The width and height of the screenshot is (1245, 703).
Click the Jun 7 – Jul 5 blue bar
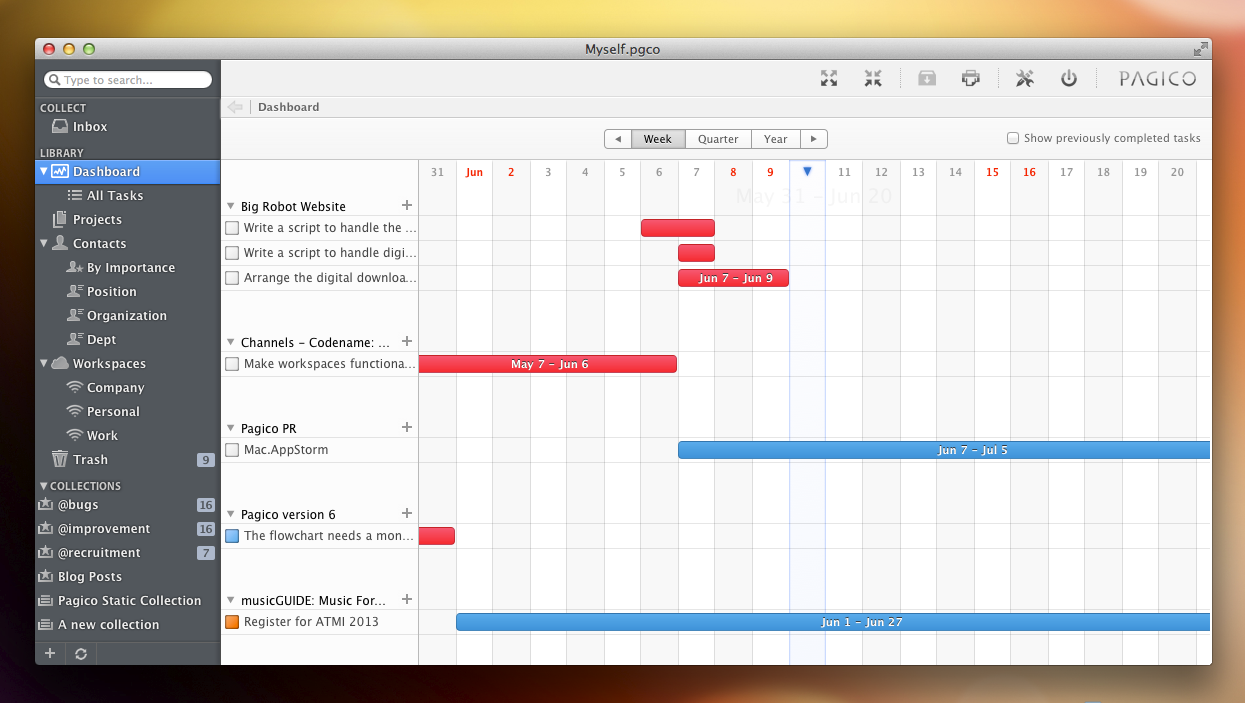coord(944,450)
